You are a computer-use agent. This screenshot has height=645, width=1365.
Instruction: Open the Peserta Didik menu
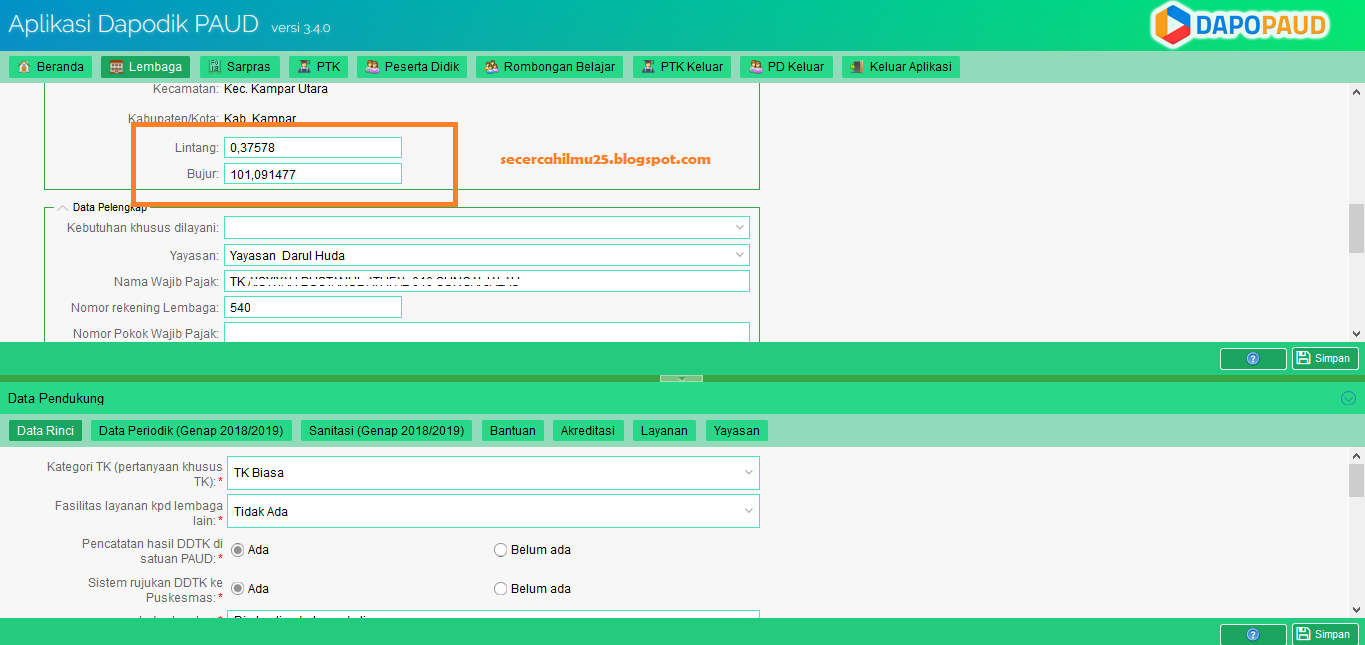[412, 67]
